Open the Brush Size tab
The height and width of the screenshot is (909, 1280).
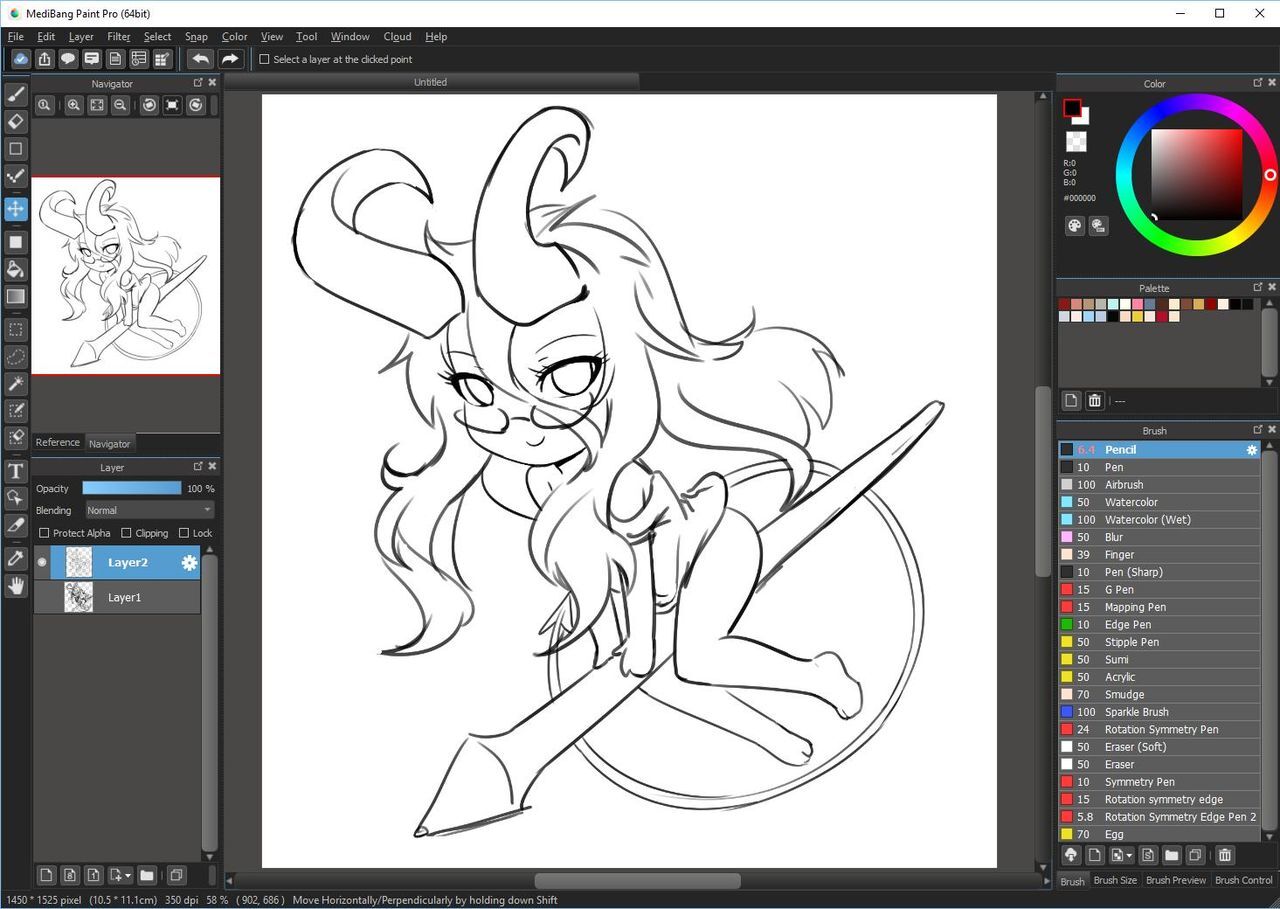[x=1115, y=880]
